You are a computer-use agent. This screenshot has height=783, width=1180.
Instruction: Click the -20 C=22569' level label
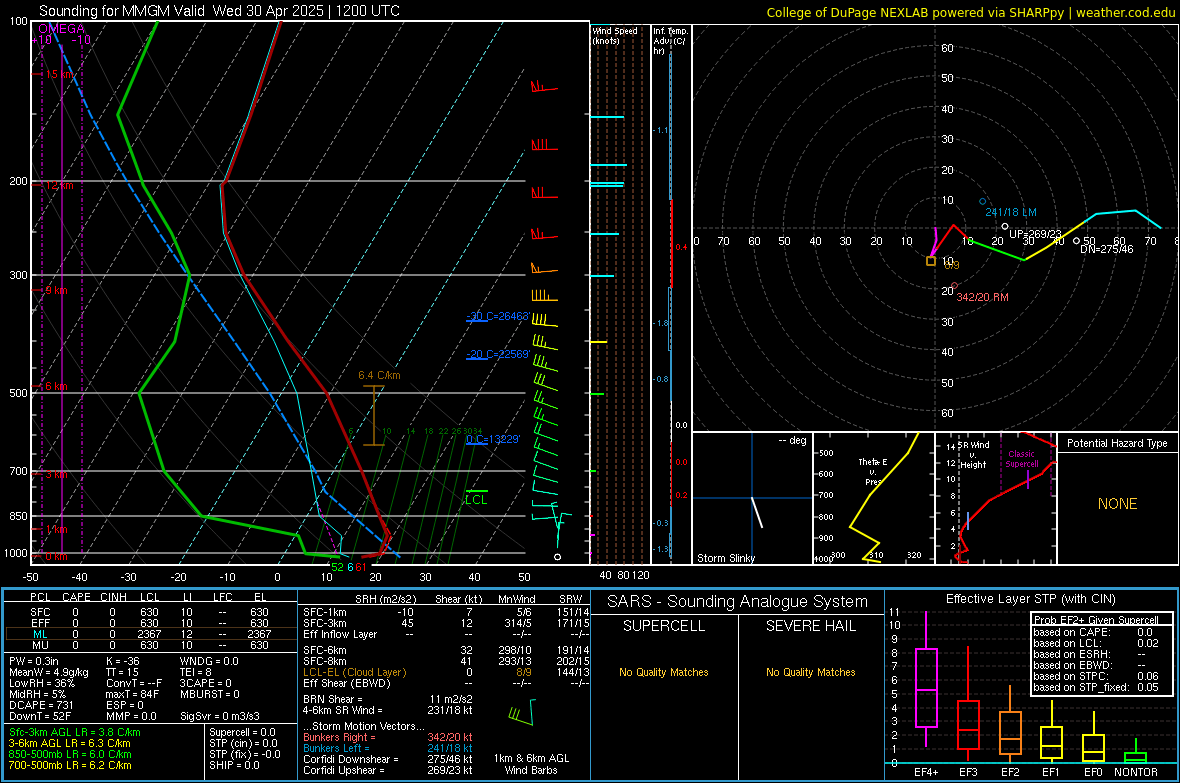[497, 354]
